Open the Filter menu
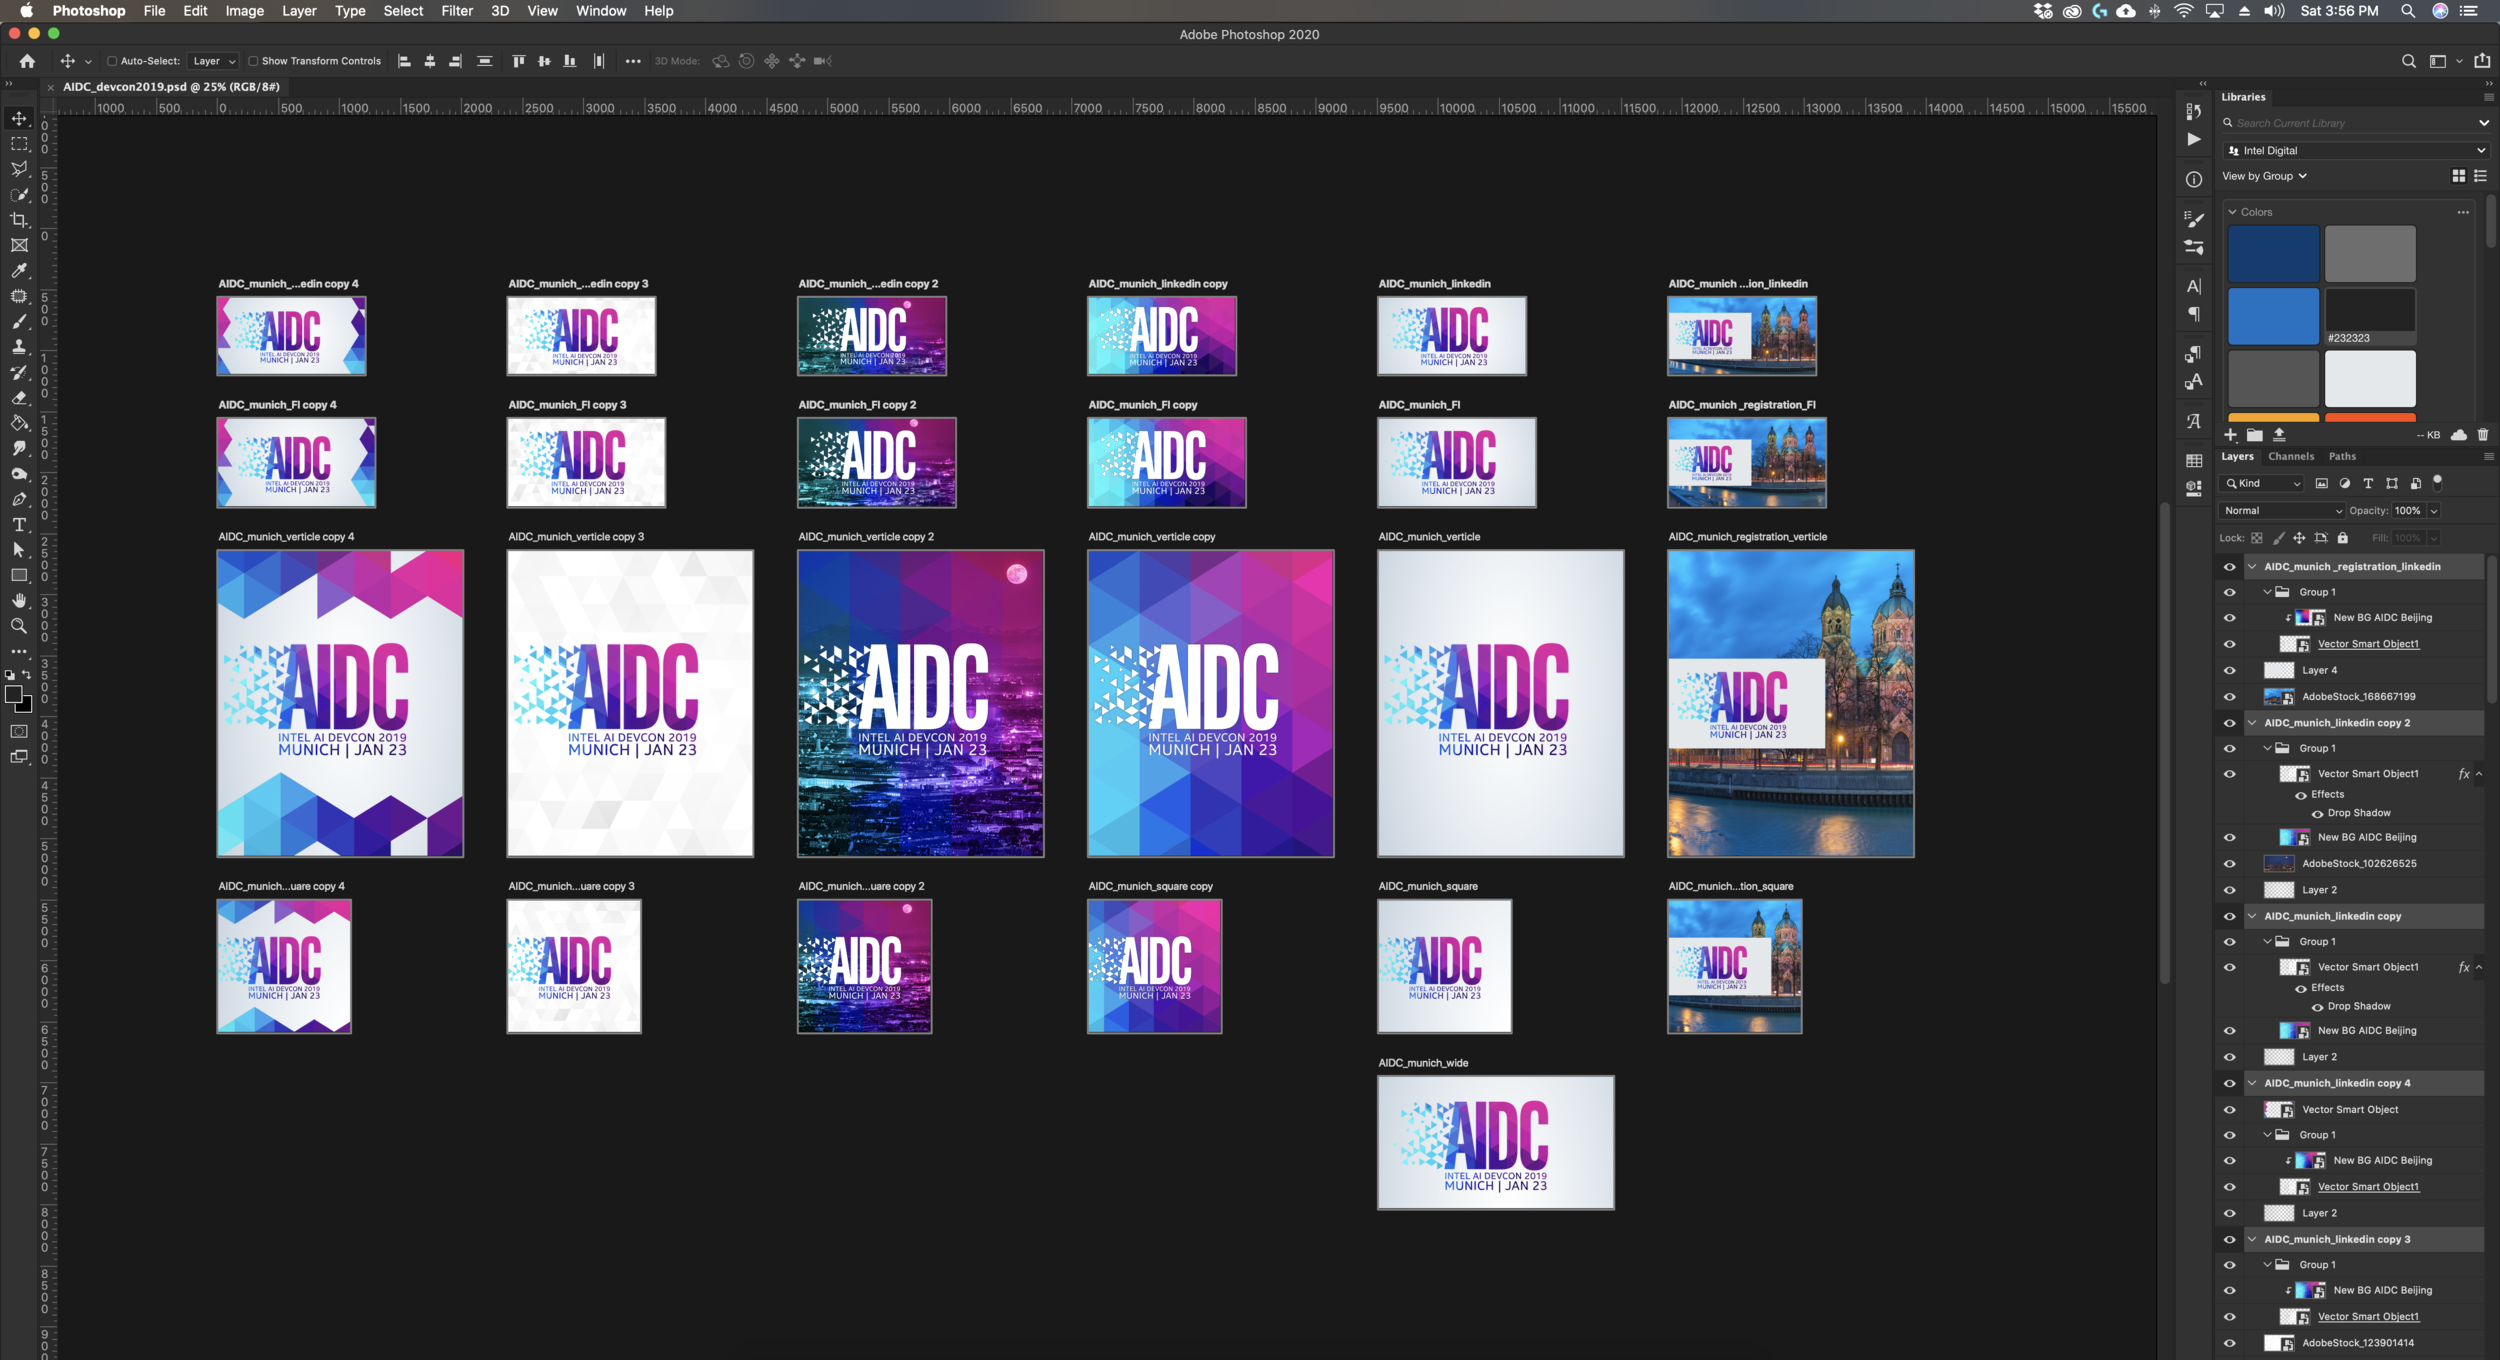The image size is (2500, 1360). [457, 11]
